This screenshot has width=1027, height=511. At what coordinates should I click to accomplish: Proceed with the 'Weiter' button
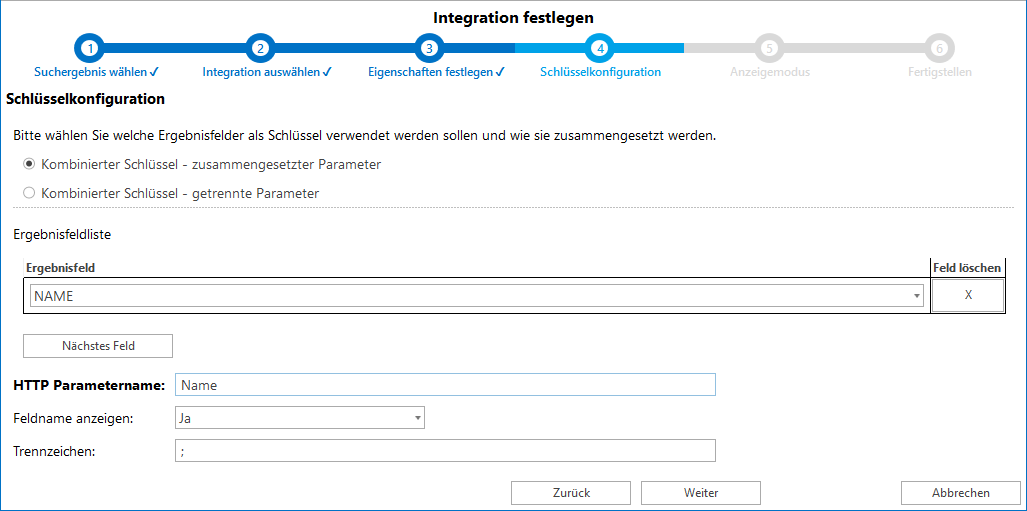[701, 493]
